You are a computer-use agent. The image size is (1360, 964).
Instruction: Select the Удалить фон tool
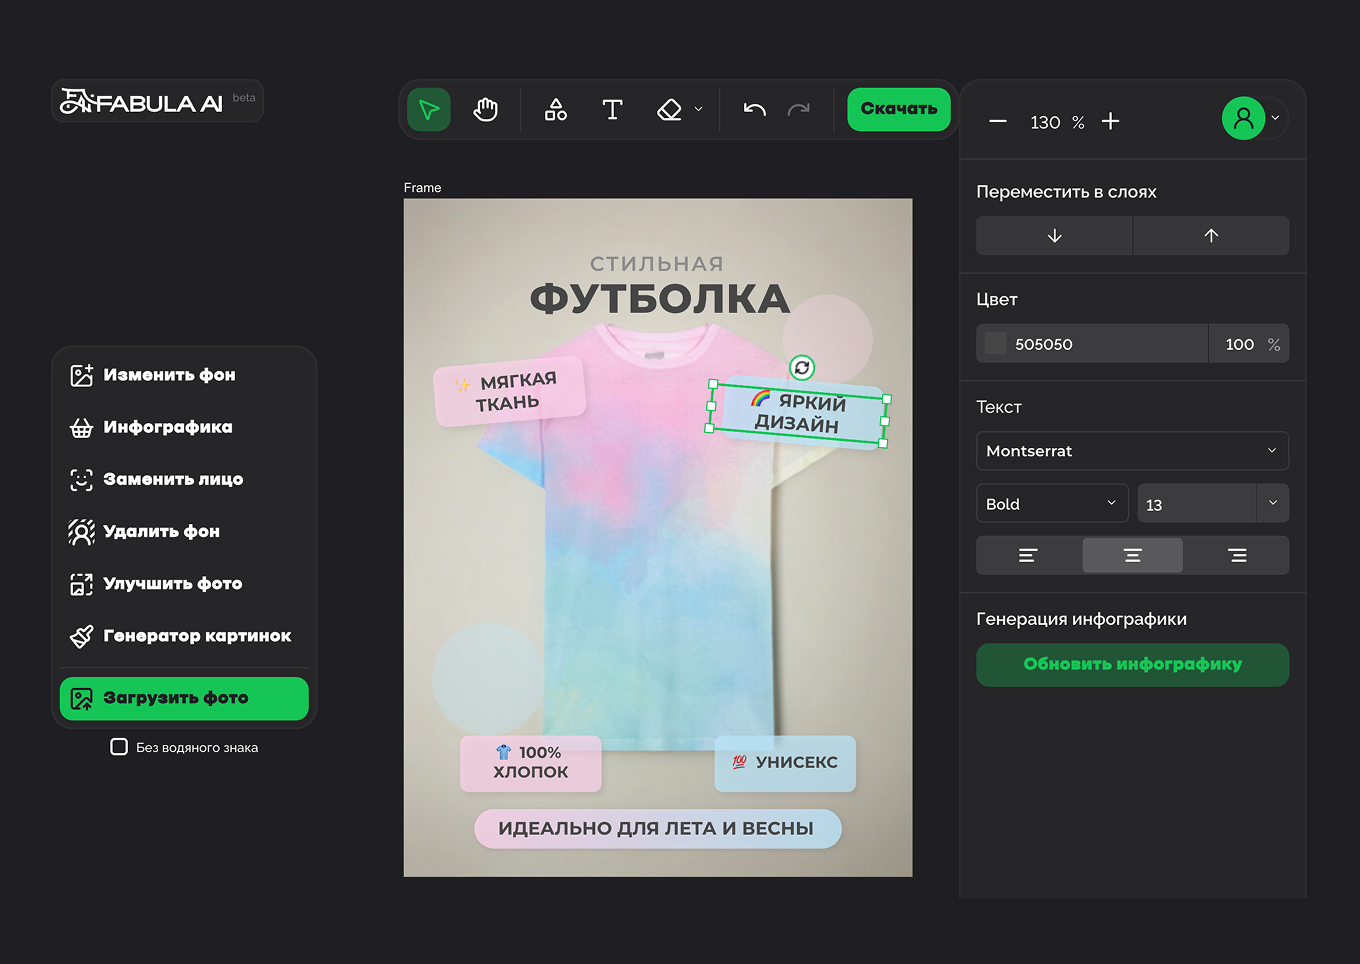pos(161,531)
